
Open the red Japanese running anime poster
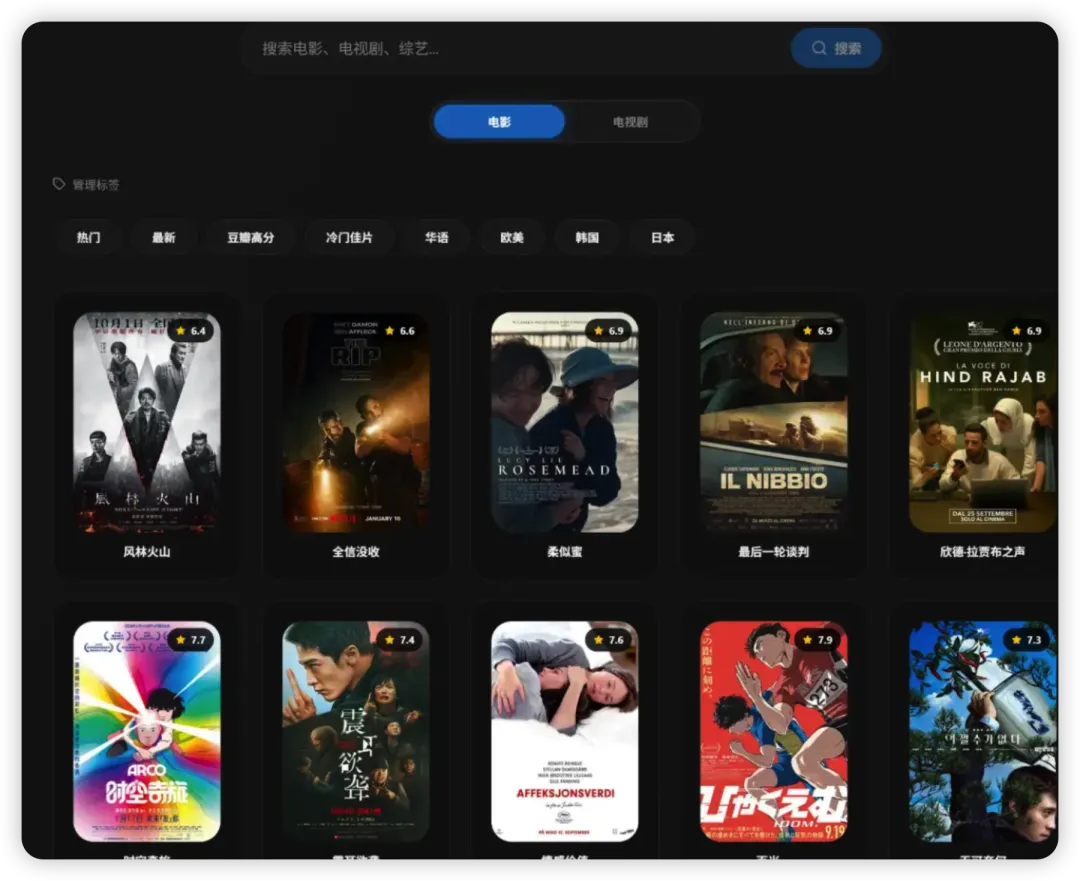[x=773, y=732]
